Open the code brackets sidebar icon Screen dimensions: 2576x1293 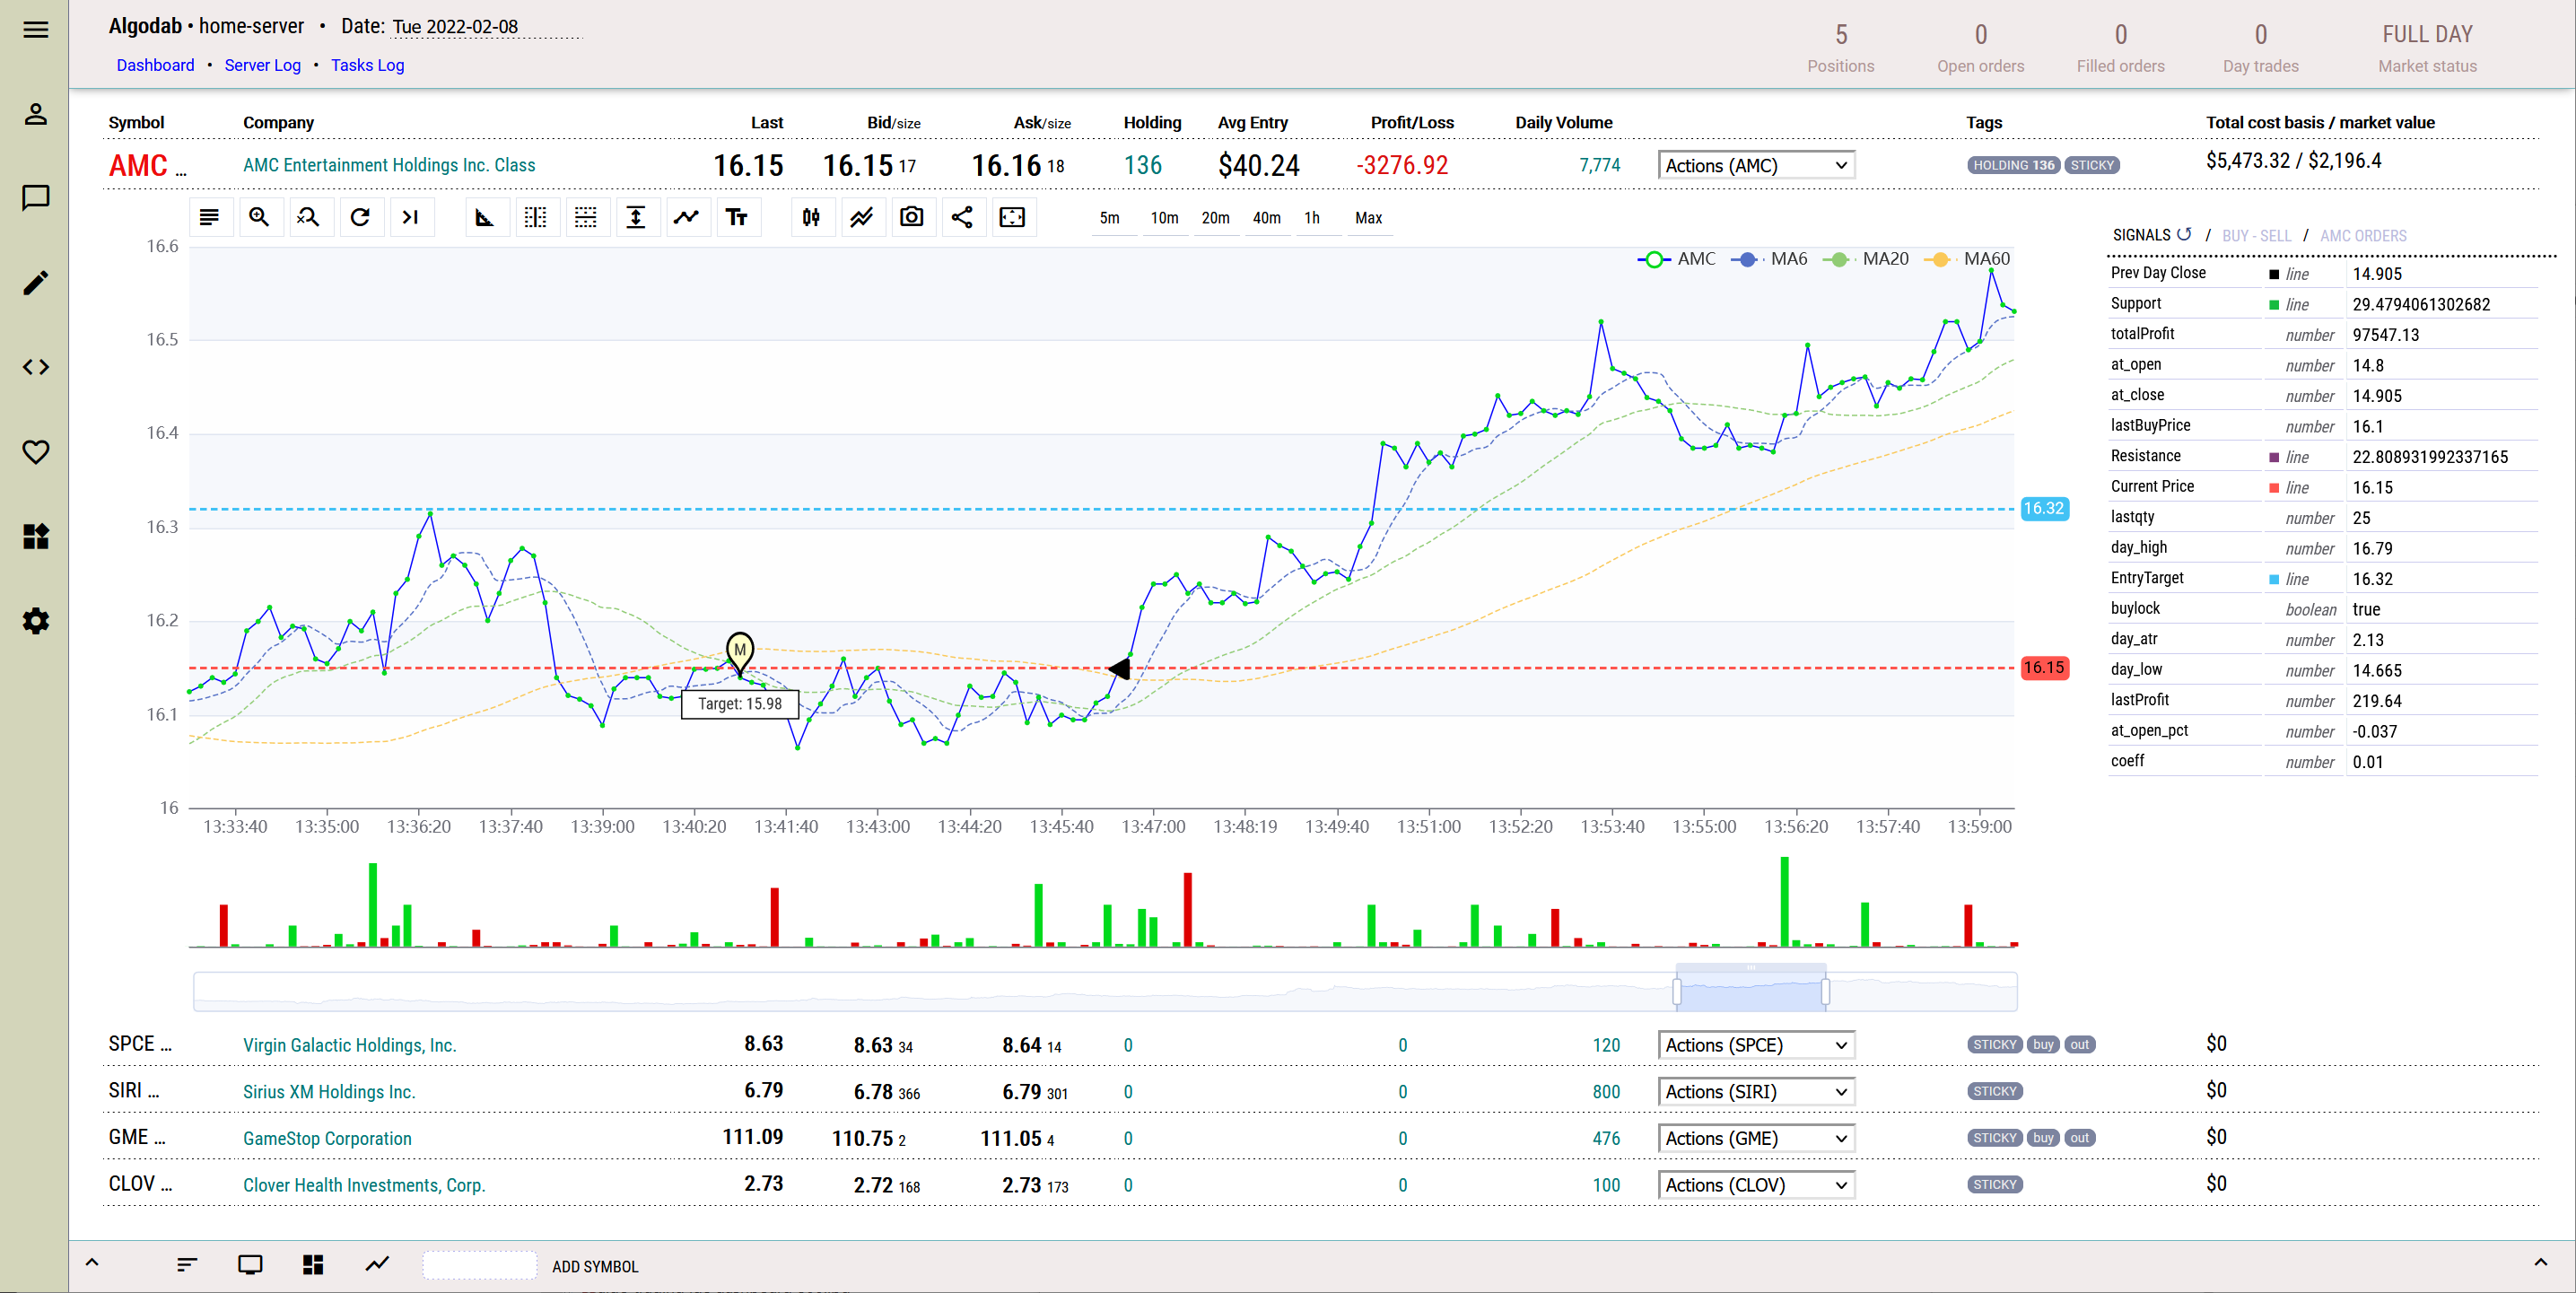pyautogui.click(x=36, y=367)
